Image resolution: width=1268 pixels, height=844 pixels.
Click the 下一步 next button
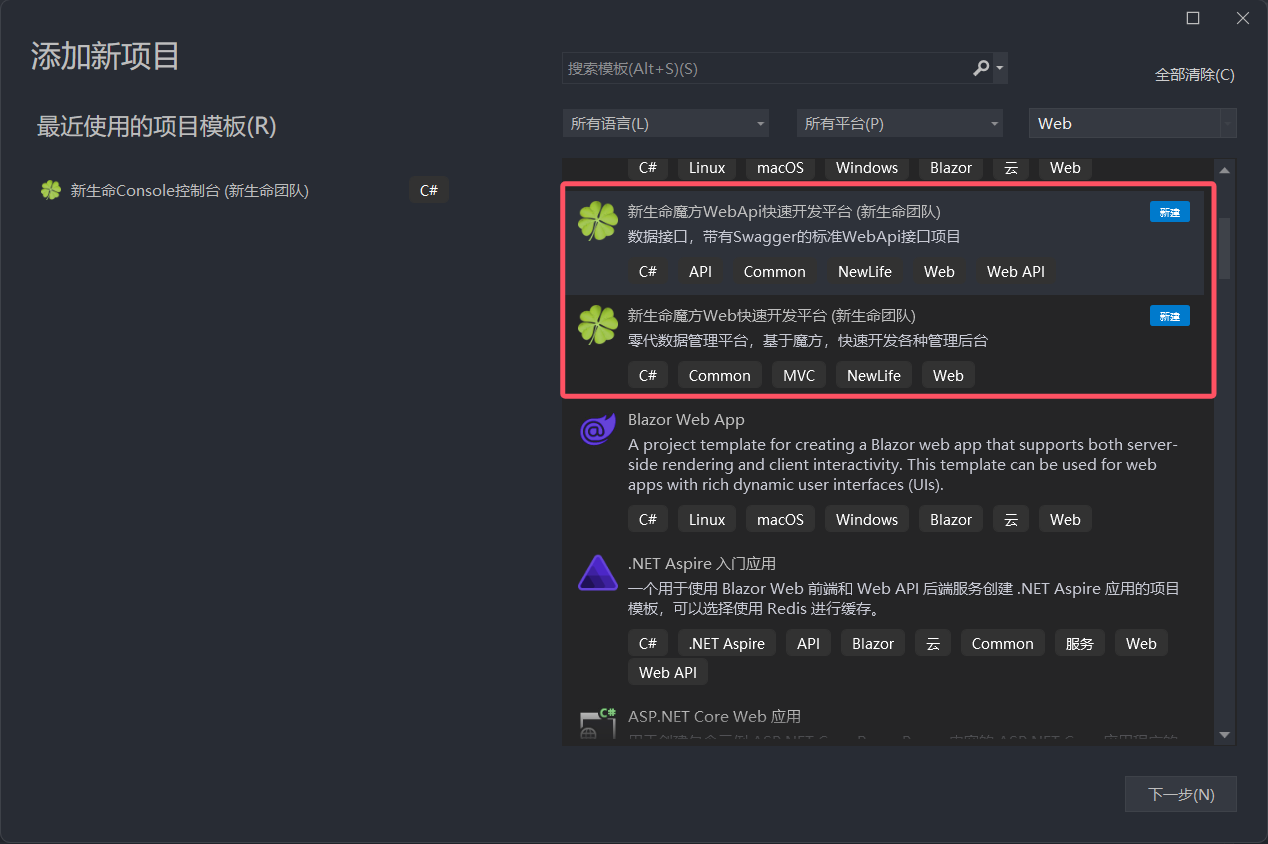(1181, 794)
